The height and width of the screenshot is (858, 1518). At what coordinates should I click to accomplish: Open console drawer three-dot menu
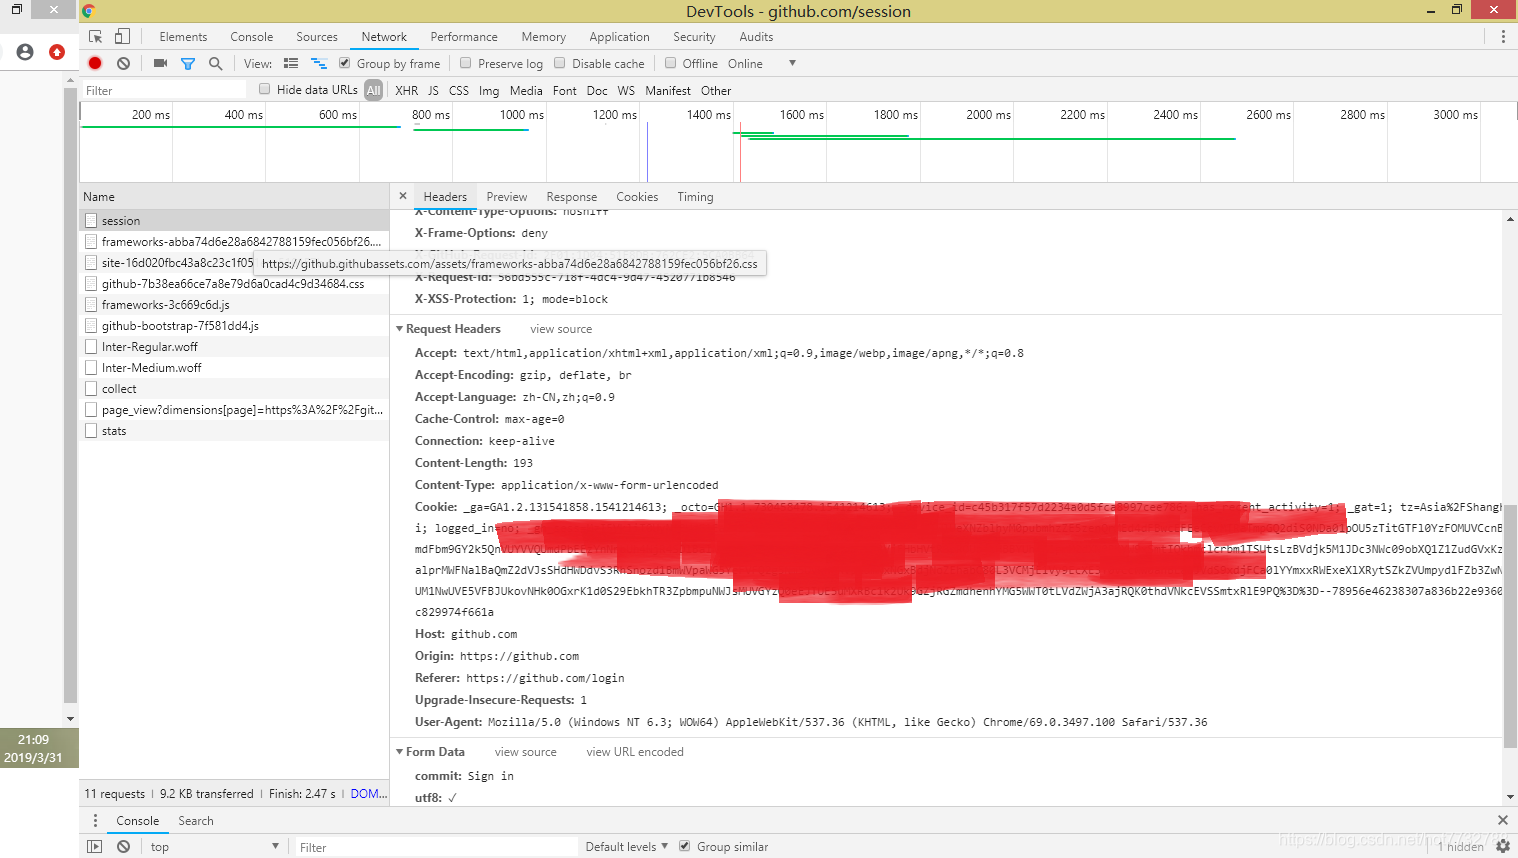(x=95, y=821)
